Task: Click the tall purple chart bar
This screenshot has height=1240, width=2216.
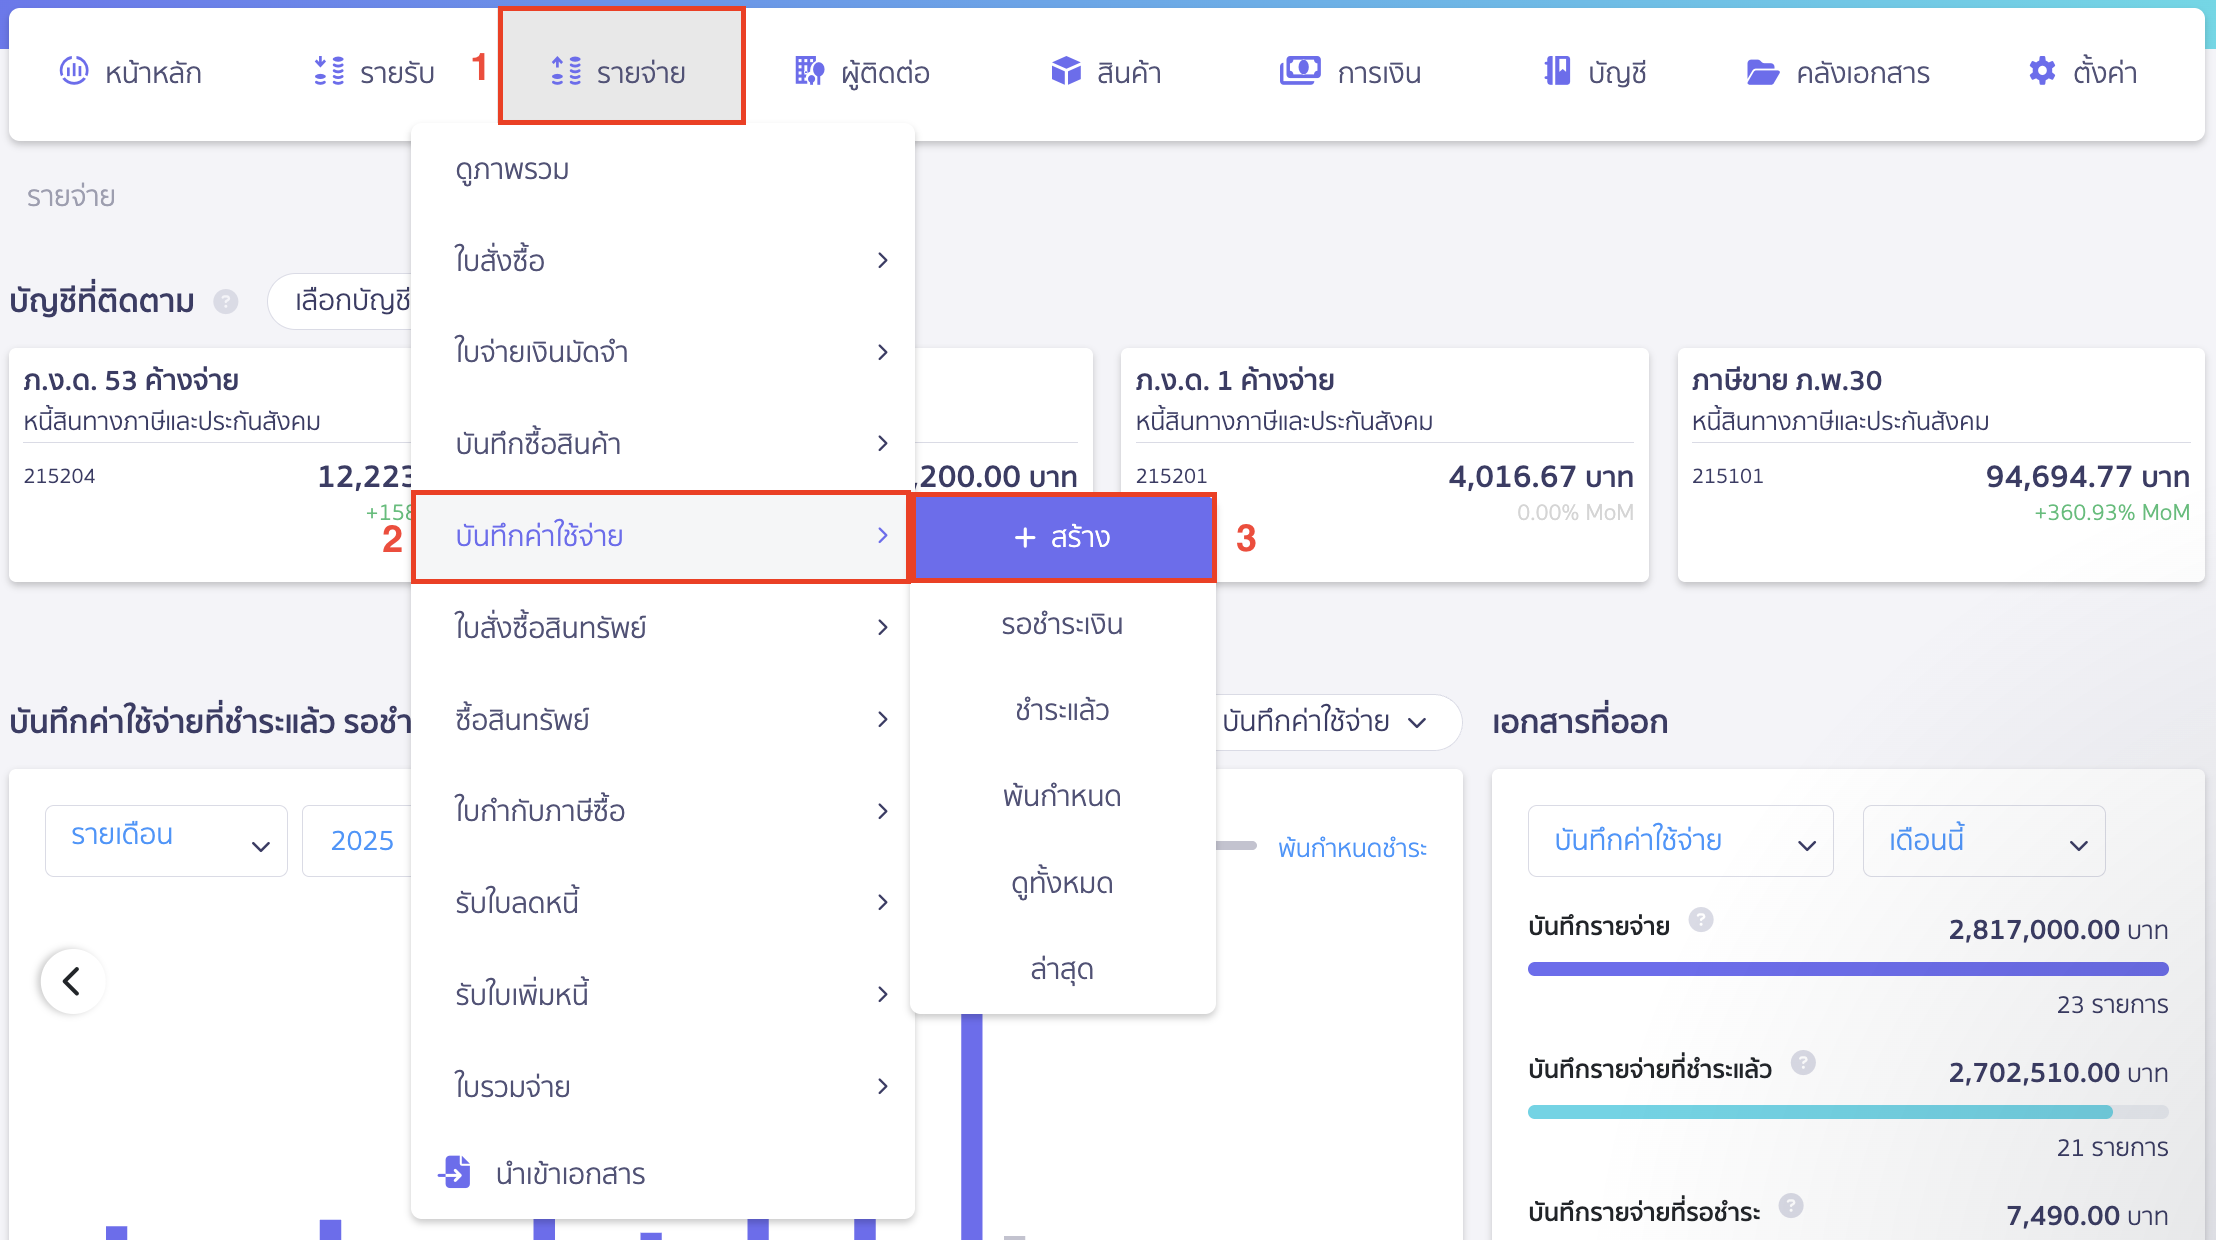Action: point(971,1126)
